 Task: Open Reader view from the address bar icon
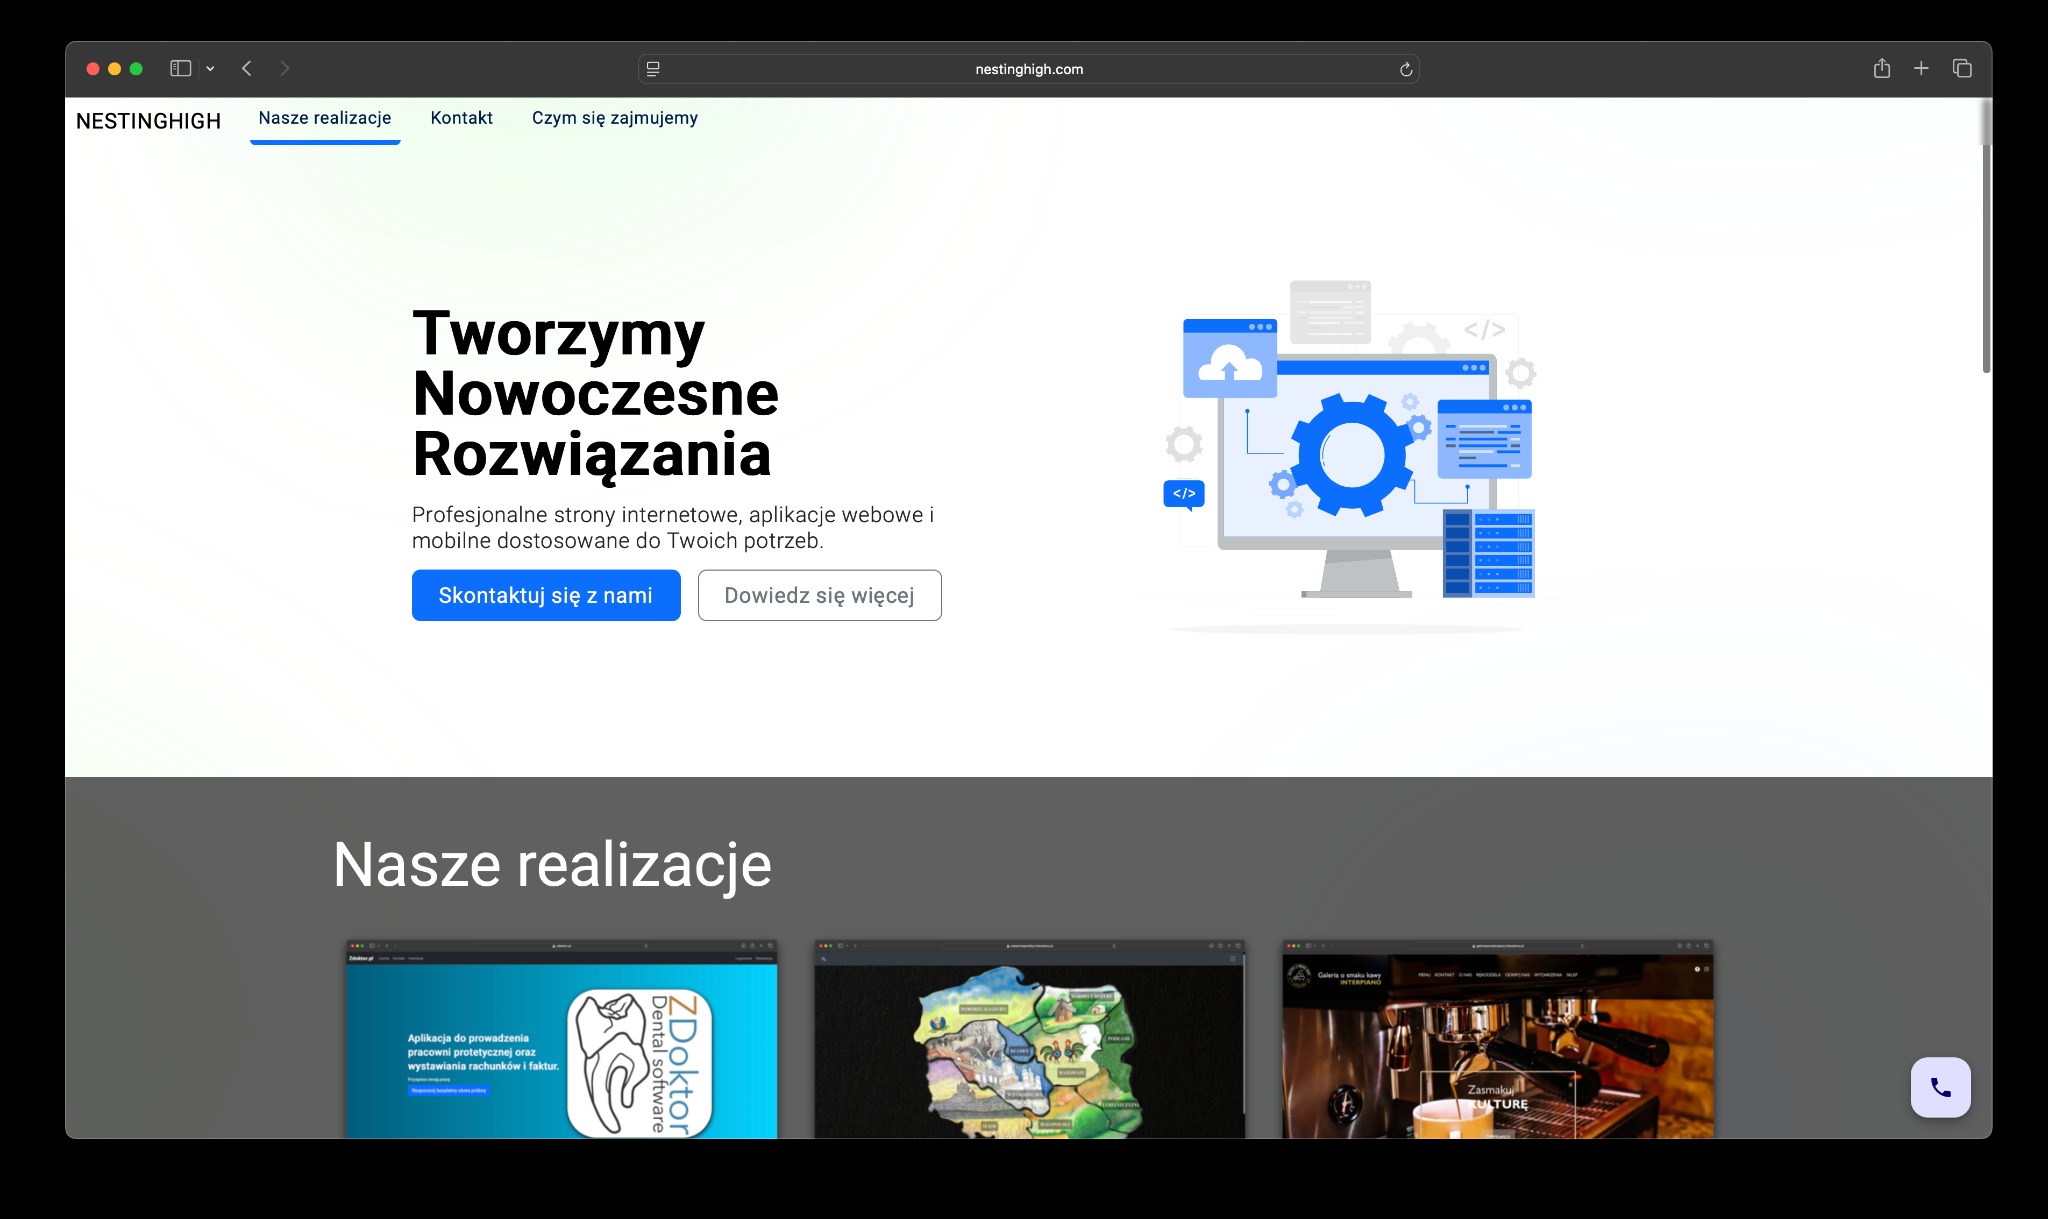point(654,69)
